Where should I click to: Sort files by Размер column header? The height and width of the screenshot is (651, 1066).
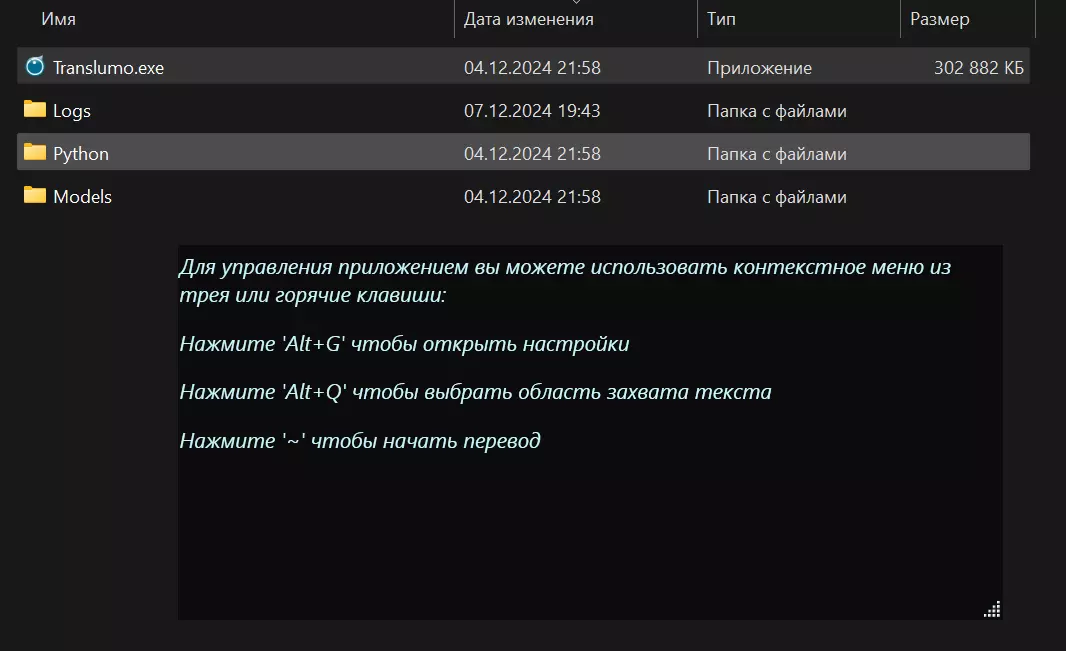tap(939, 19)
